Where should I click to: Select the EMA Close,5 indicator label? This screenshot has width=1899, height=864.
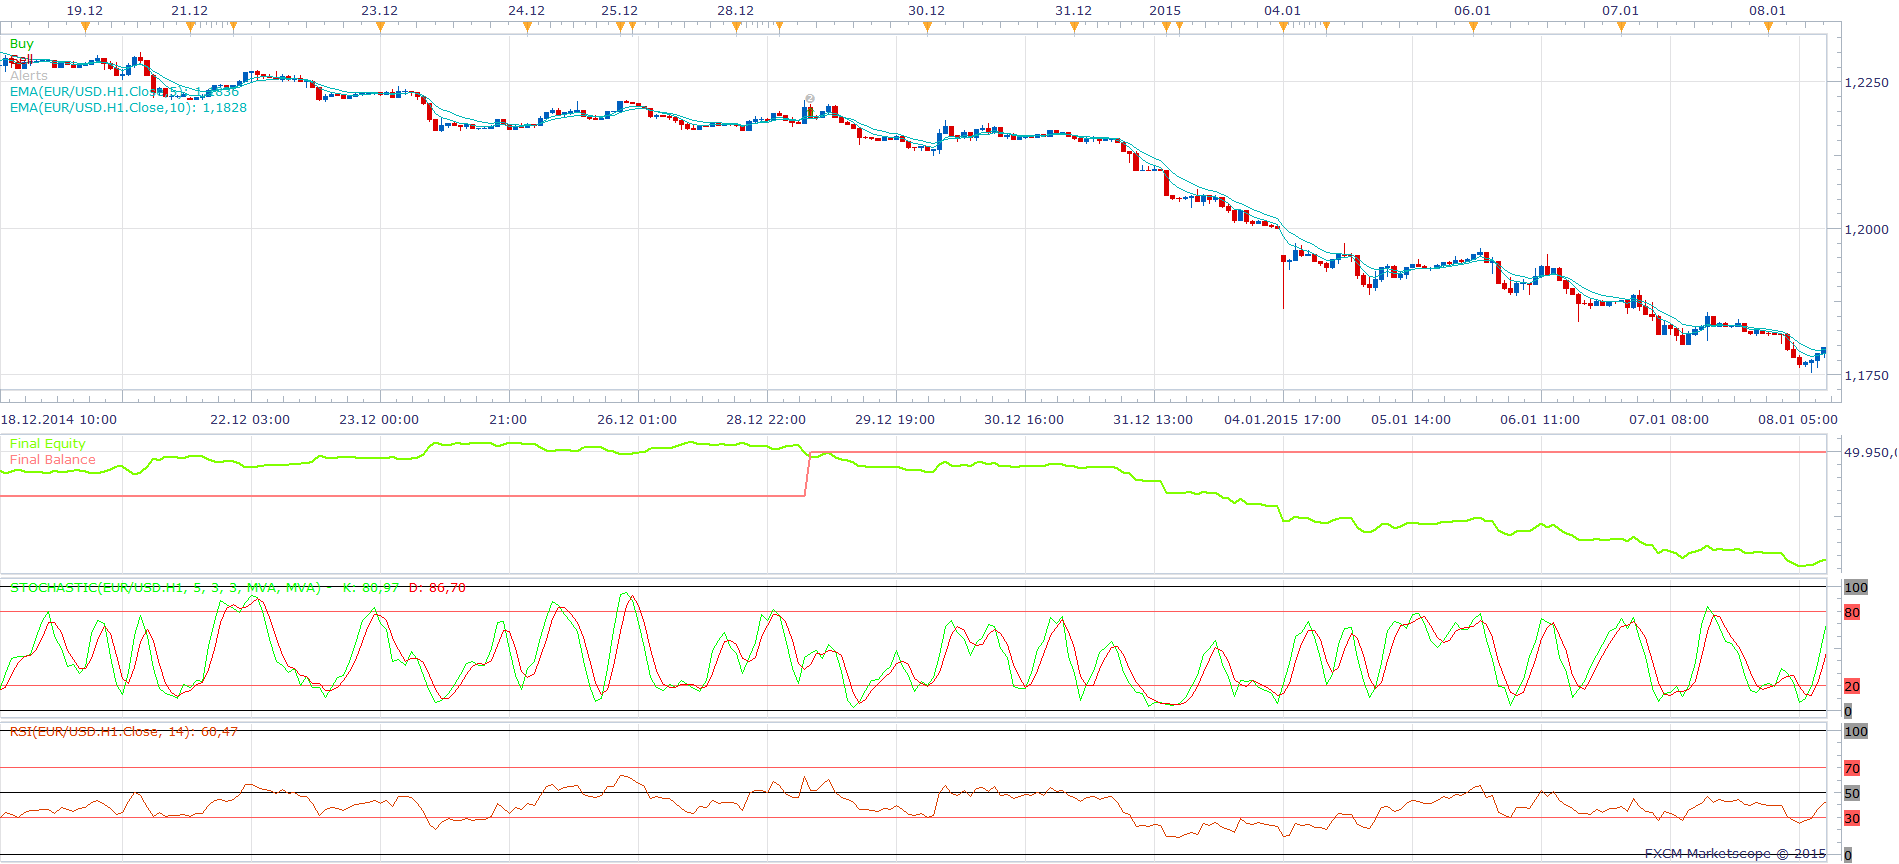125,92
